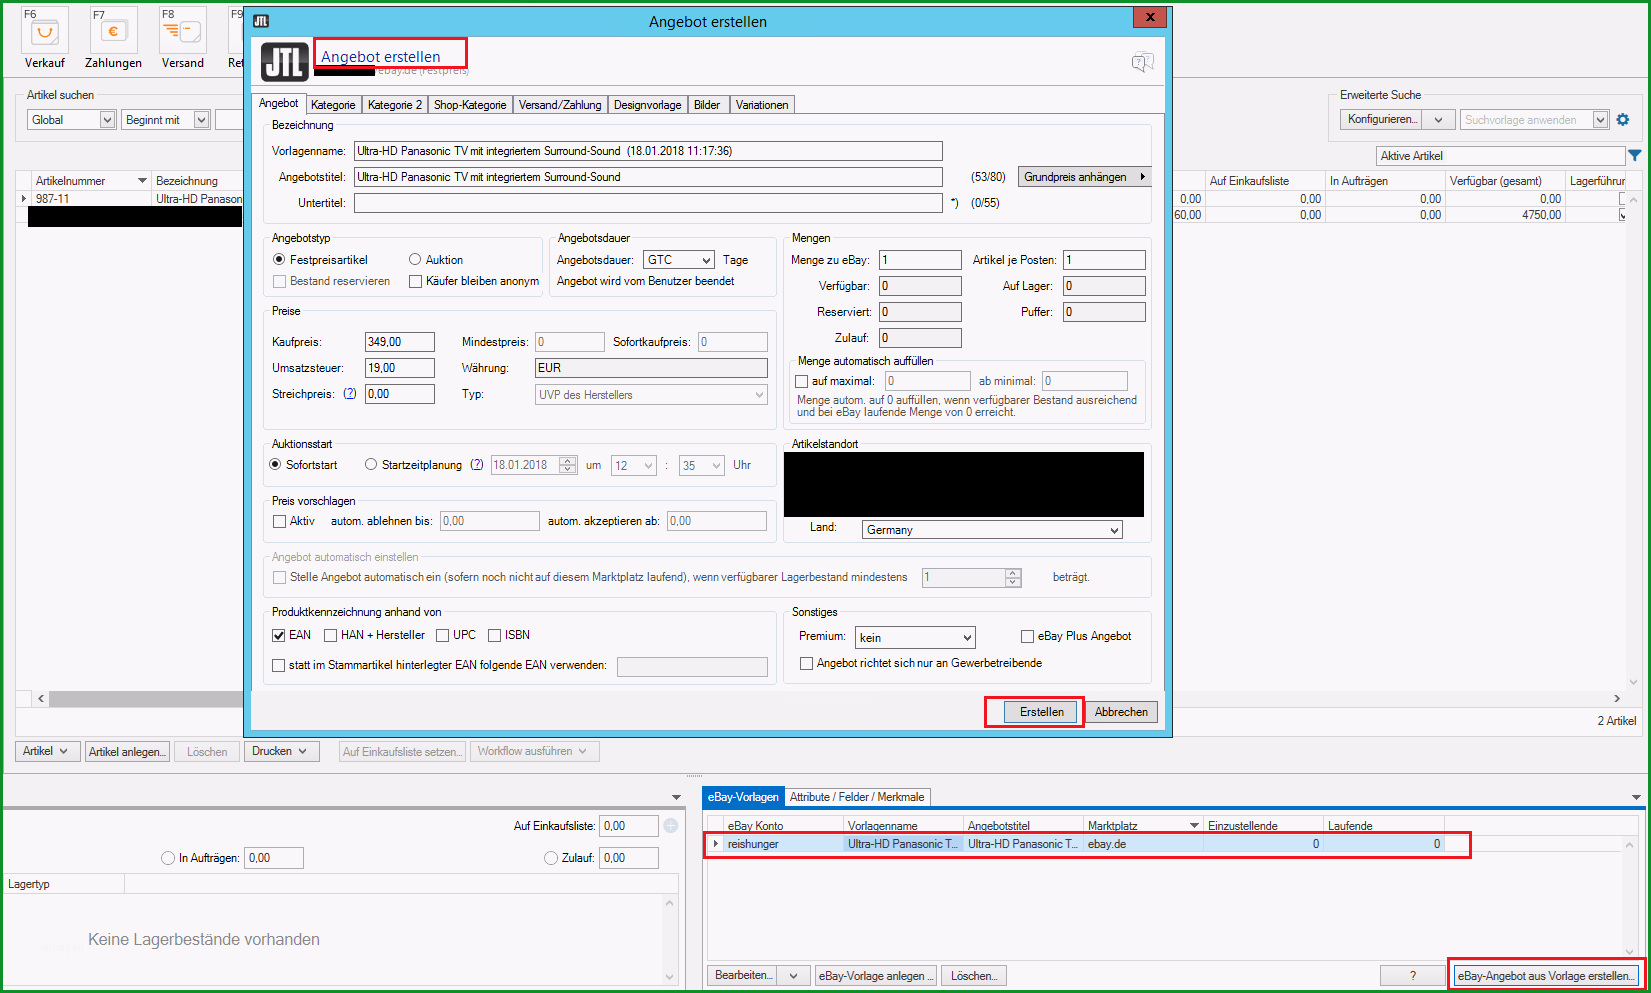Switch to the Versand/Zahlung tab
The image size is (1651, 993).
tap(560, 105)
